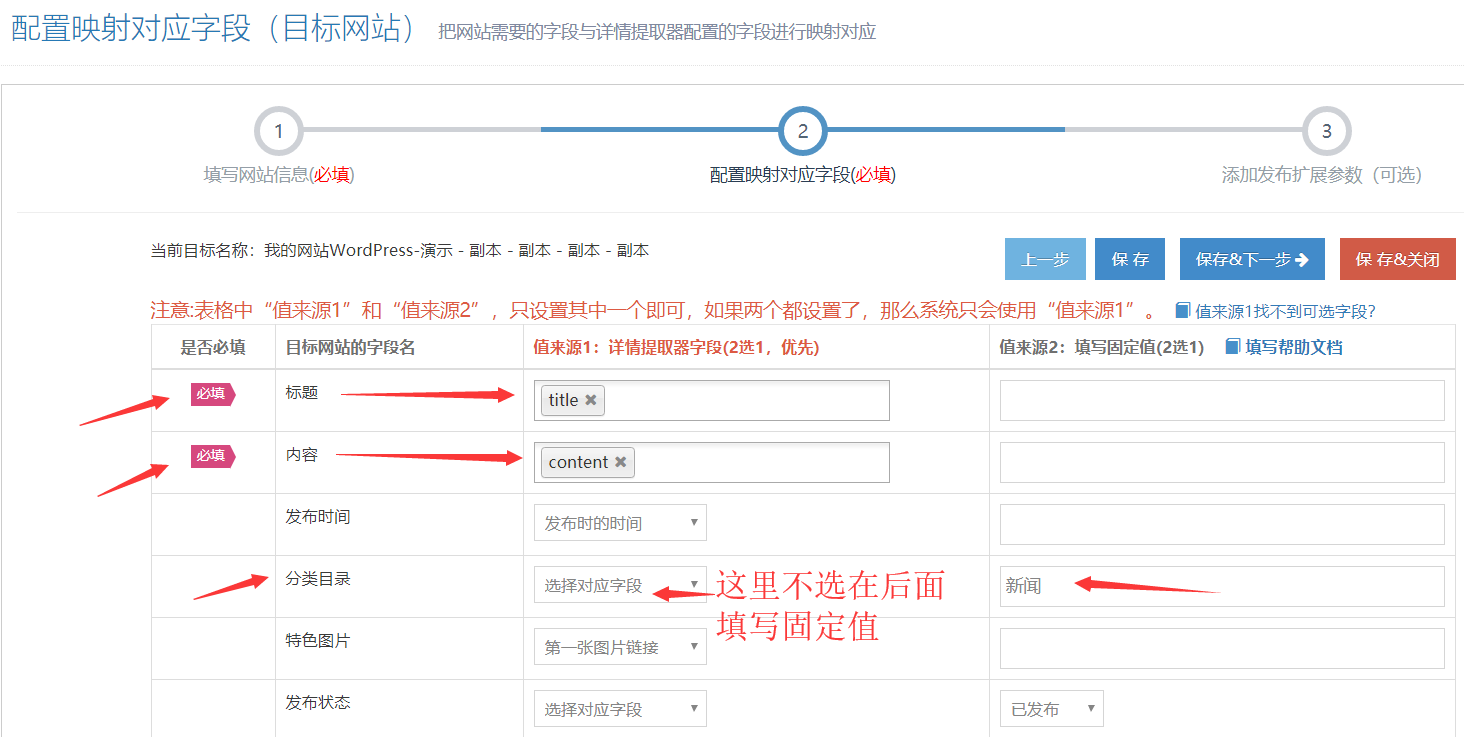Open the 值来源1找不到可选字段? help link
This screenshot has width=1464, height=737.
pos(1286,311)
